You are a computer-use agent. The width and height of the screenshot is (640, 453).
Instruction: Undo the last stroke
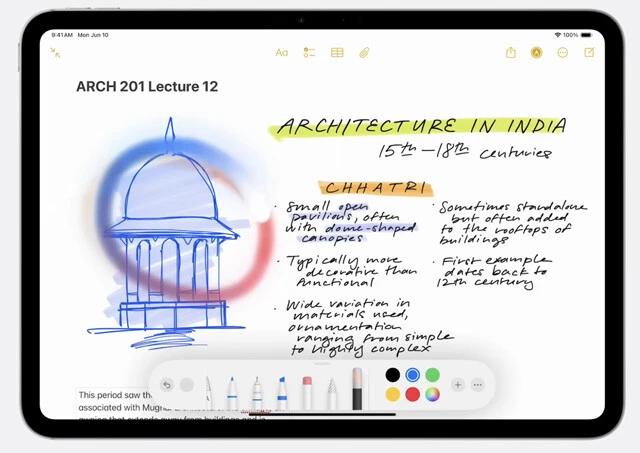(167, 385)
